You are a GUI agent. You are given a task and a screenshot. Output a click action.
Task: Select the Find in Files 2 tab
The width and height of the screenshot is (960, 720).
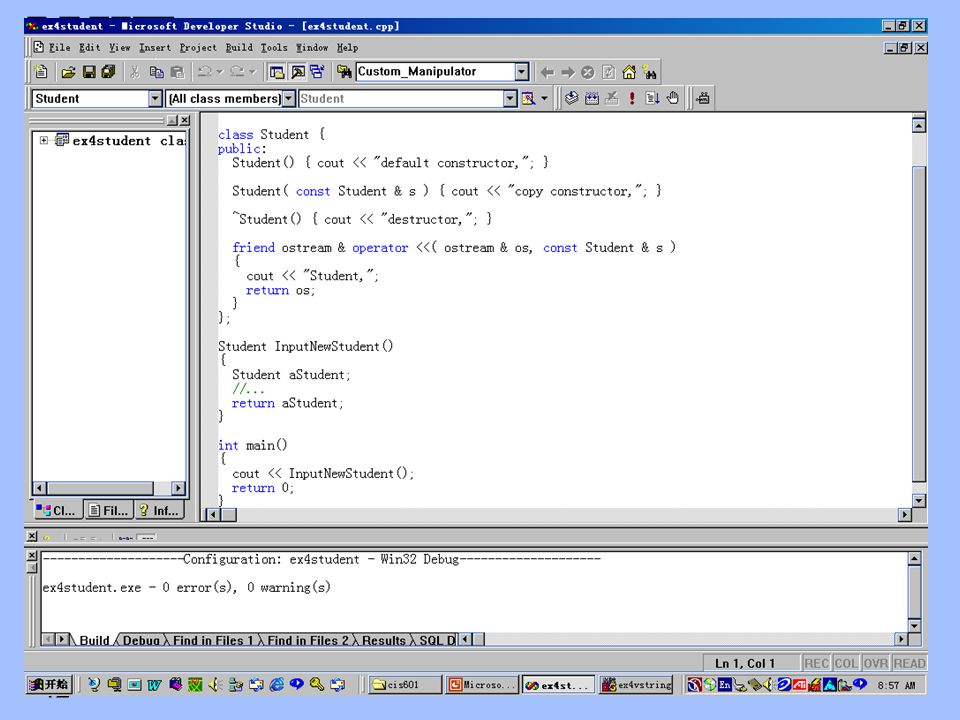pyautogui.click(x=307, y=640)
